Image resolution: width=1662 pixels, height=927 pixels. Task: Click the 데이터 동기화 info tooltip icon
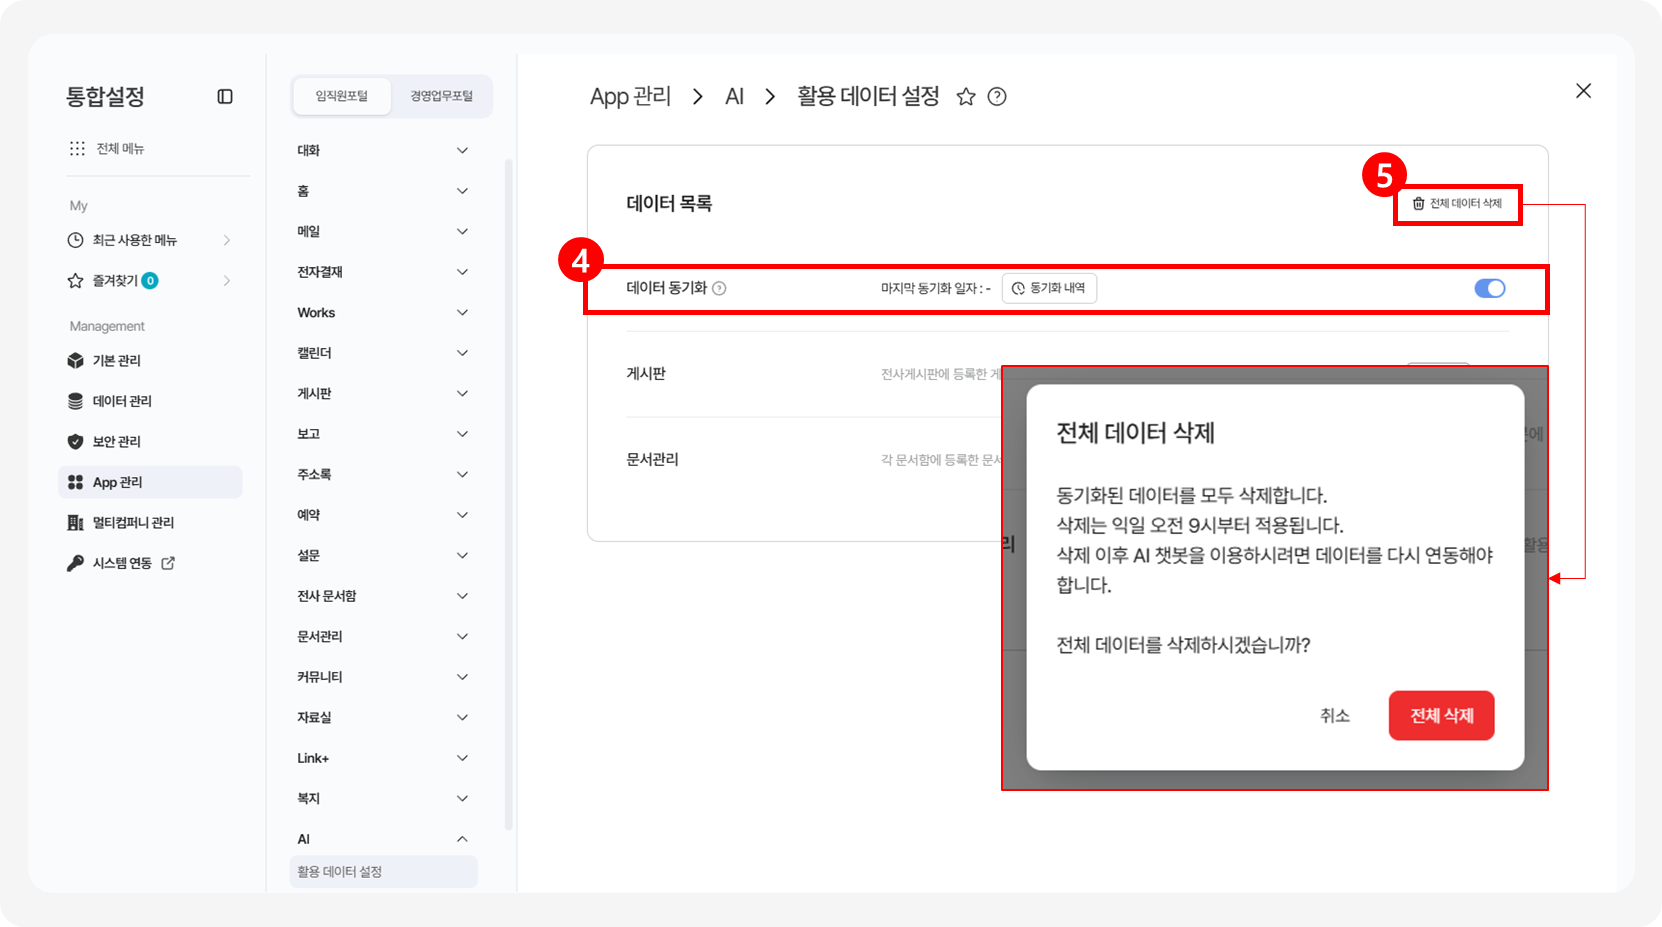719,289
